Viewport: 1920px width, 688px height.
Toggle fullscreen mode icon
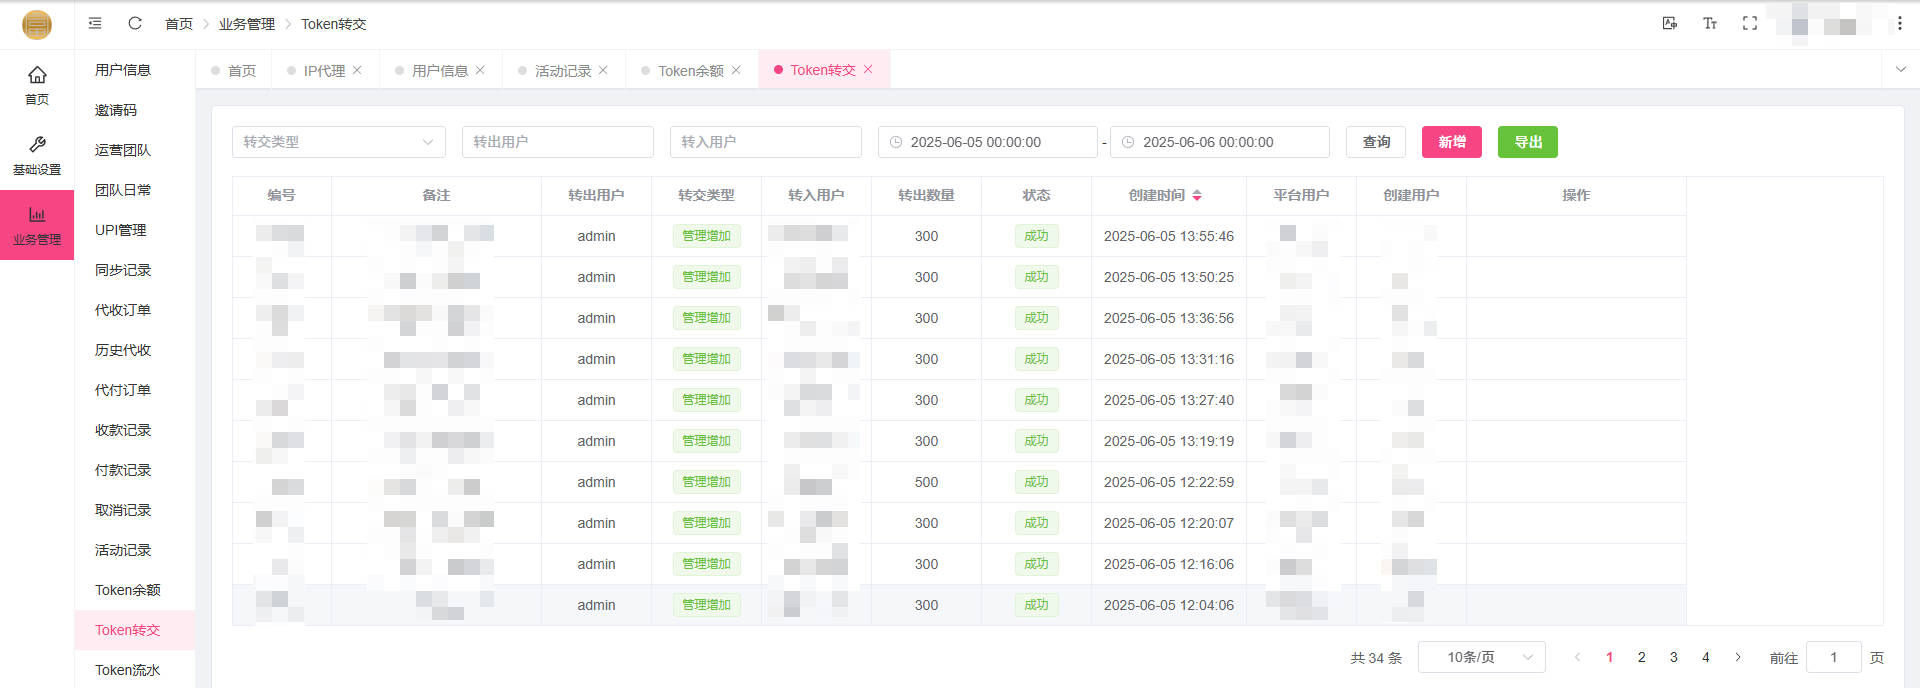click(x=1749, y=23)
